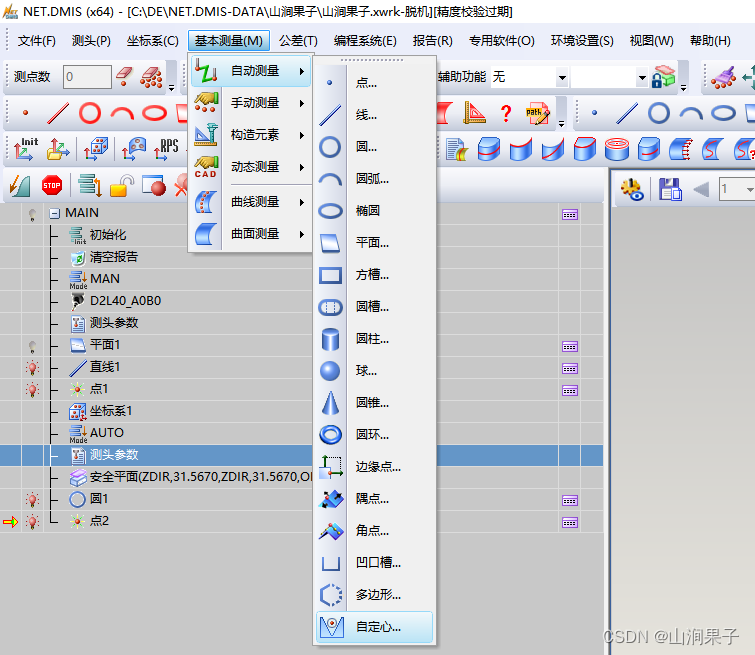Toggle the bulb on the 圆1 row

pyautogui.click(x=32, y=499)
